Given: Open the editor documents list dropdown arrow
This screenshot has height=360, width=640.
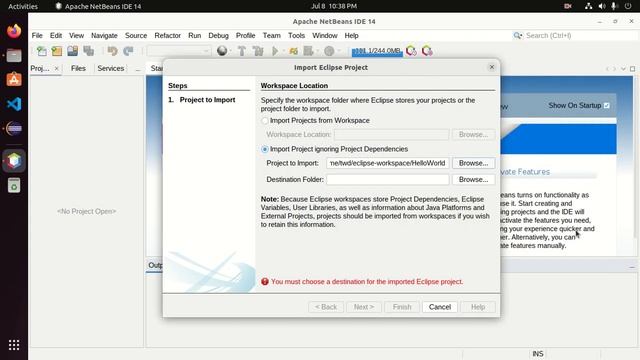Looking at the screenshot, I should (623, 69).
